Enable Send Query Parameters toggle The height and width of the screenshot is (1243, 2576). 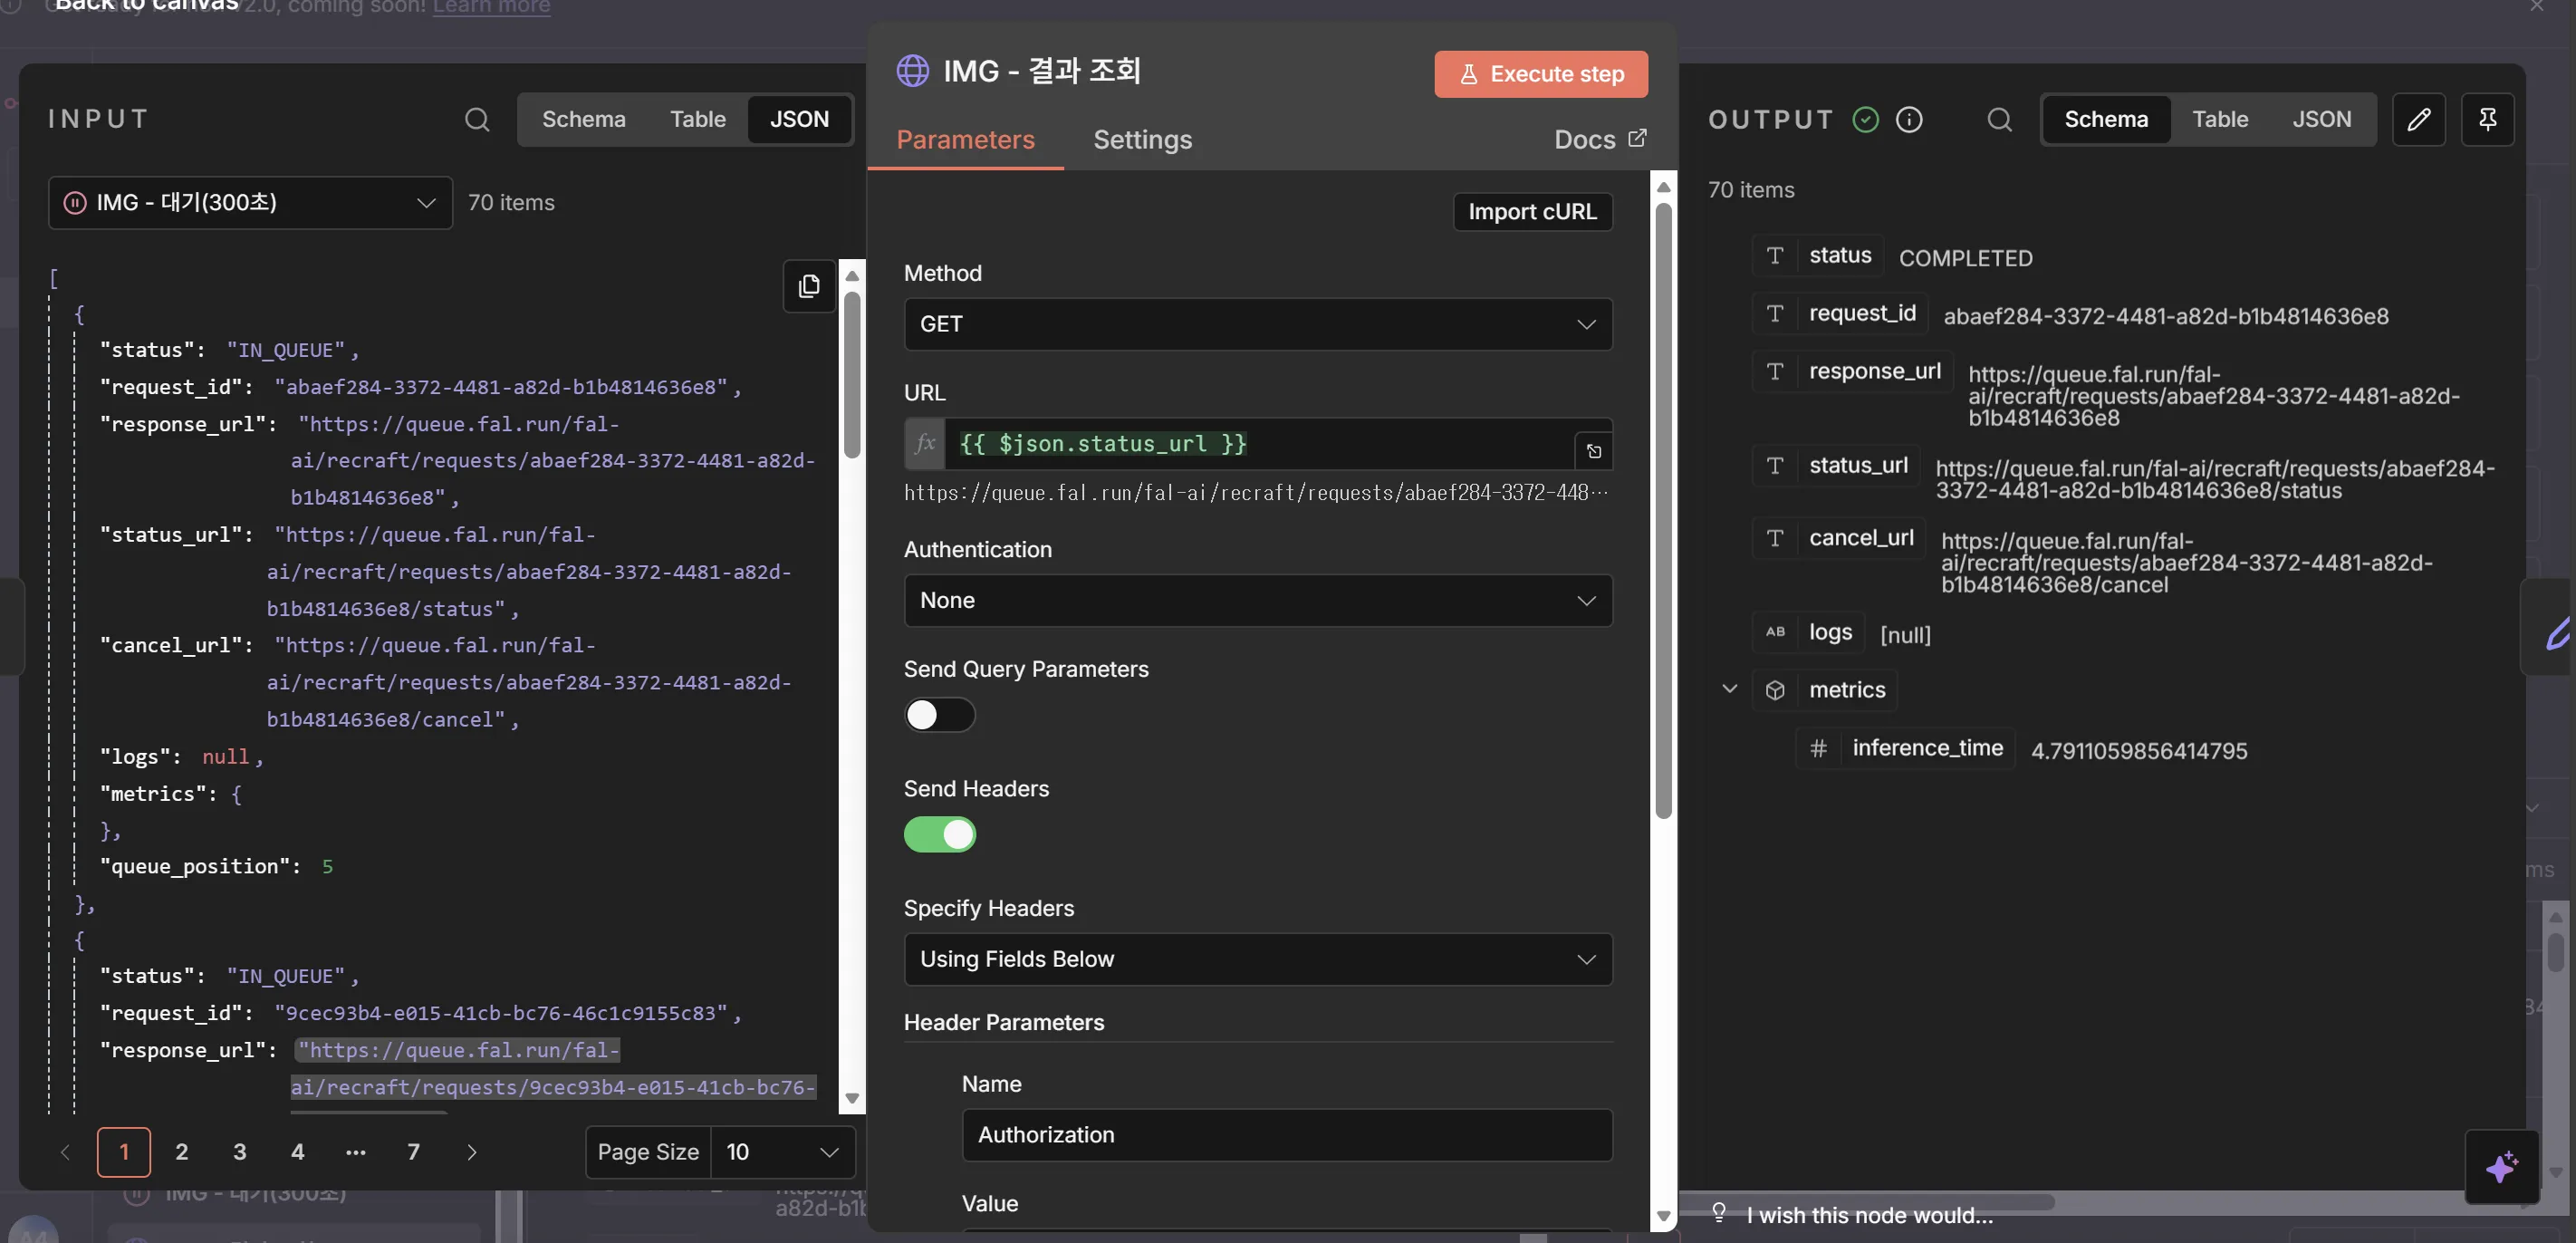click(939, 714)
